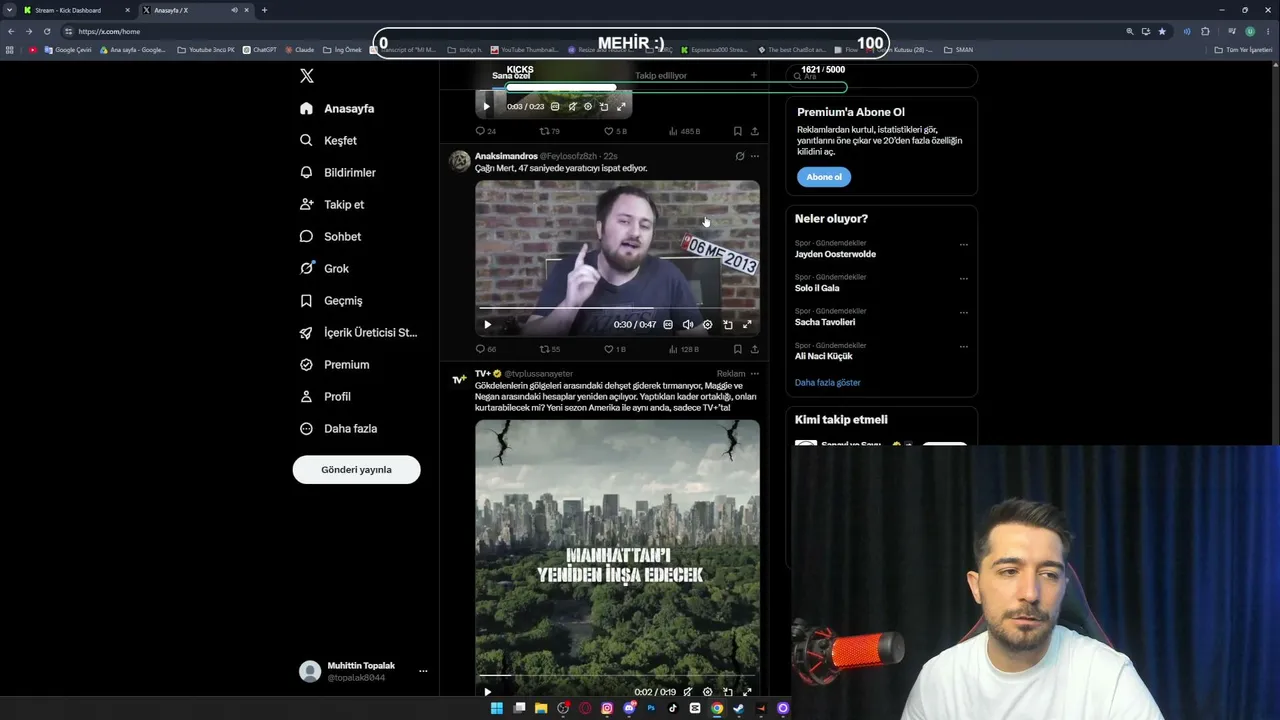The image size is (1280, 720).
Task: Repost the Anaksimandros post
Action: [550, 349]
